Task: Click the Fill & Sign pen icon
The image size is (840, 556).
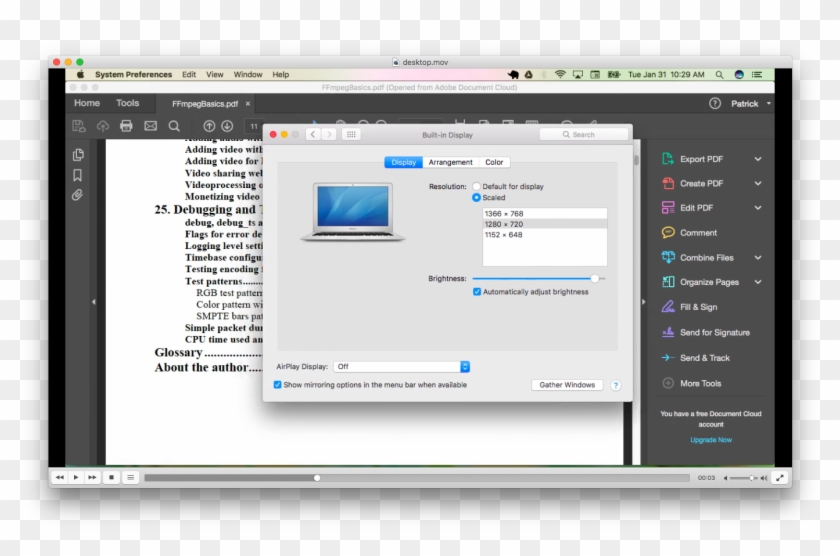Action: click(x=668, y=307)
